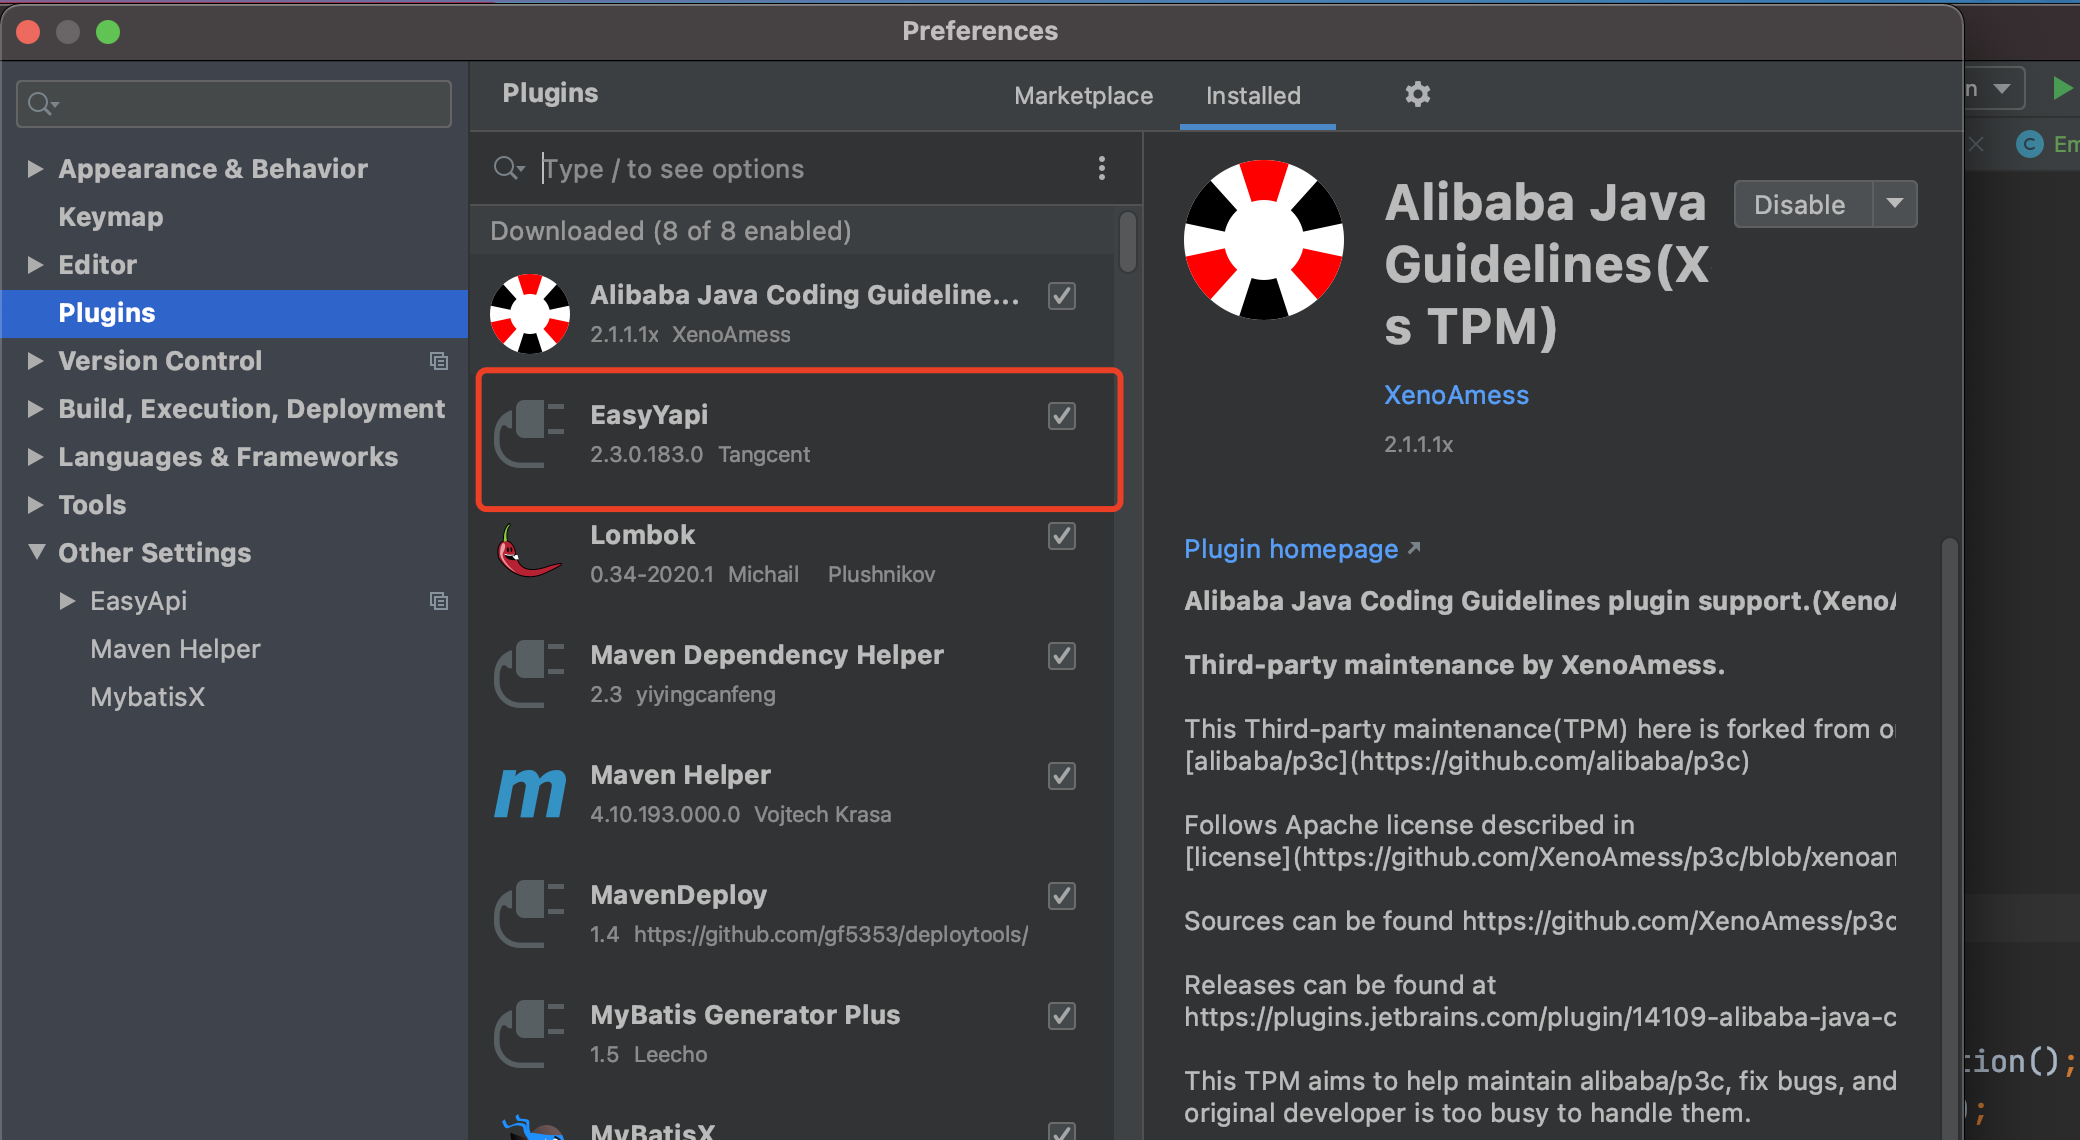Expand the Appearance & Behavior section
The height and width of the screenshot is (1140, 2080).
point(35,169)
